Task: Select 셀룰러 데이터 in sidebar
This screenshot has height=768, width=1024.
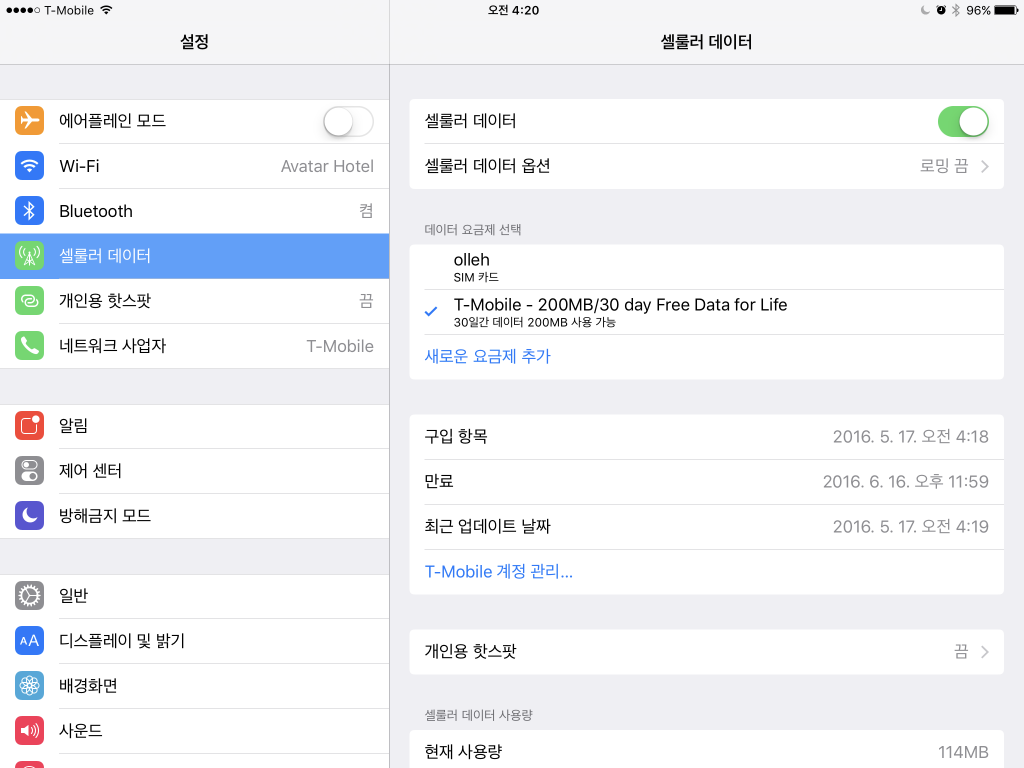Action: [195, 256]
